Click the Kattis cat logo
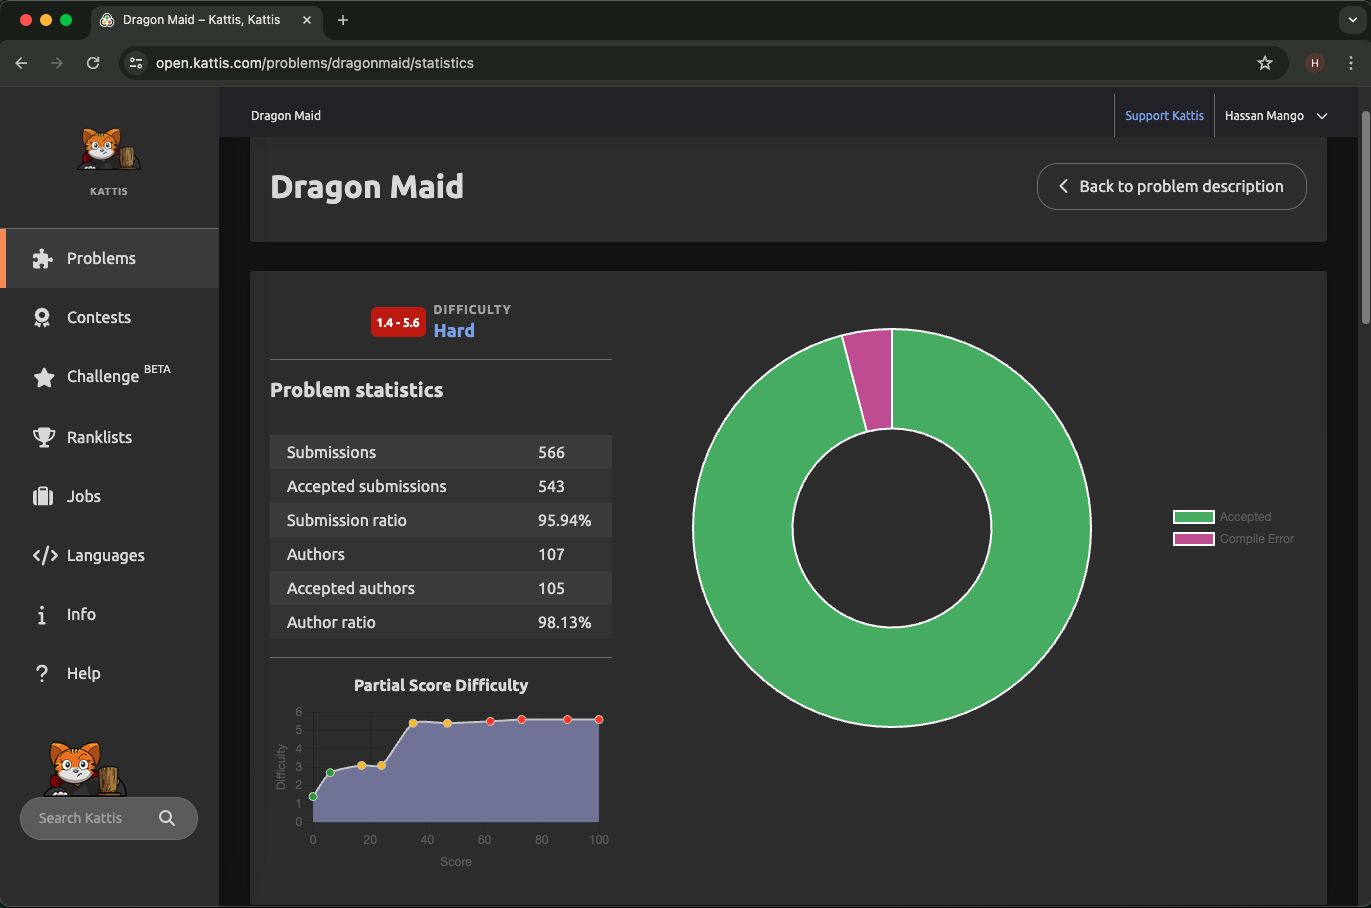This screenshot has height=908, width=1371. tap(109, 150)
